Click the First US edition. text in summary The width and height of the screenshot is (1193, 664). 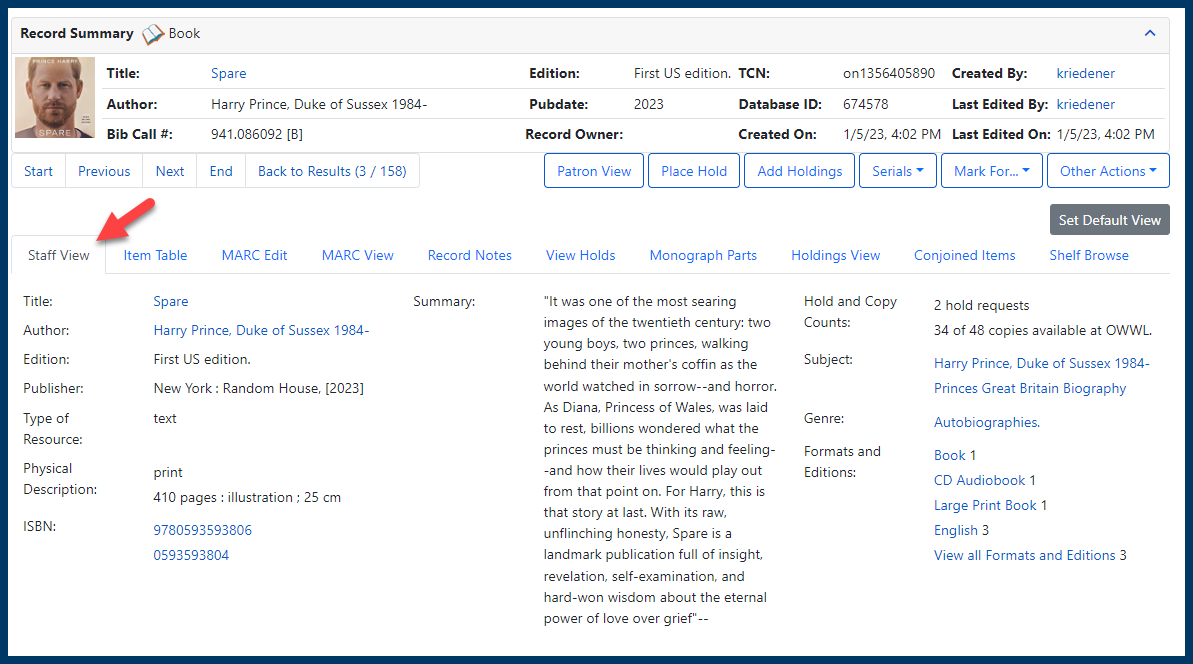tap(682, 73)
